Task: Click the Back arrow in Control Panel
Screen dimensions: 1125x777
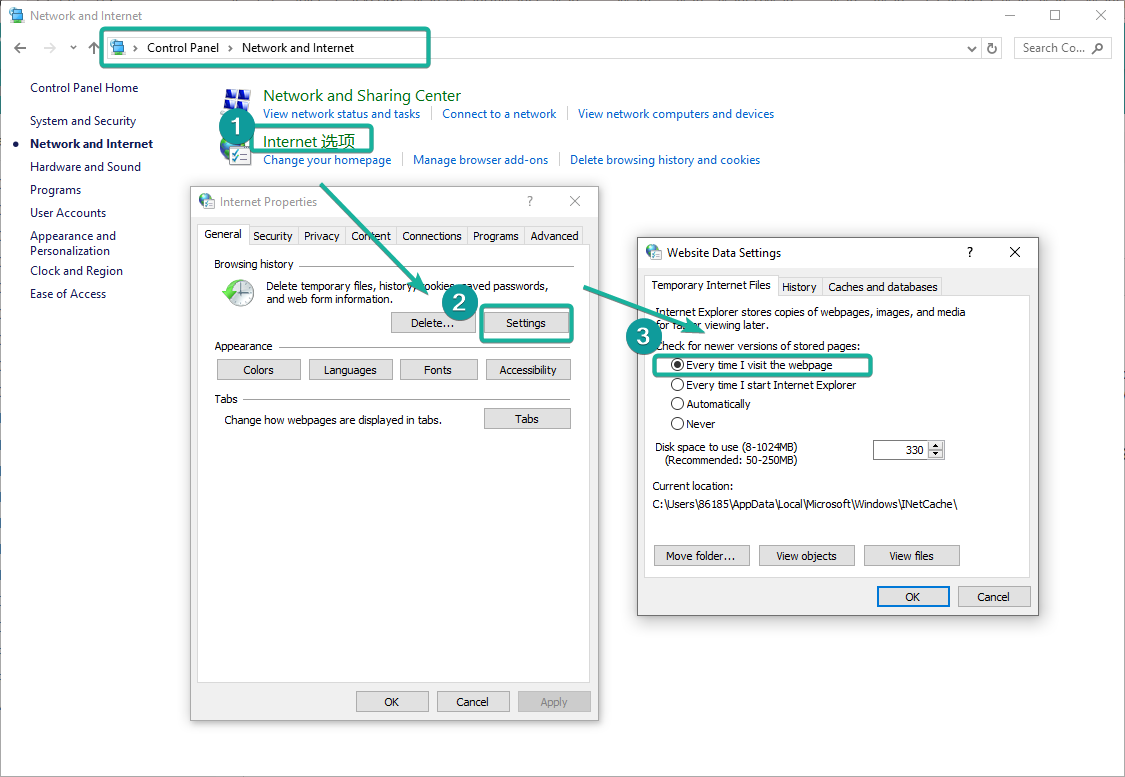Action: pos(20,48)
